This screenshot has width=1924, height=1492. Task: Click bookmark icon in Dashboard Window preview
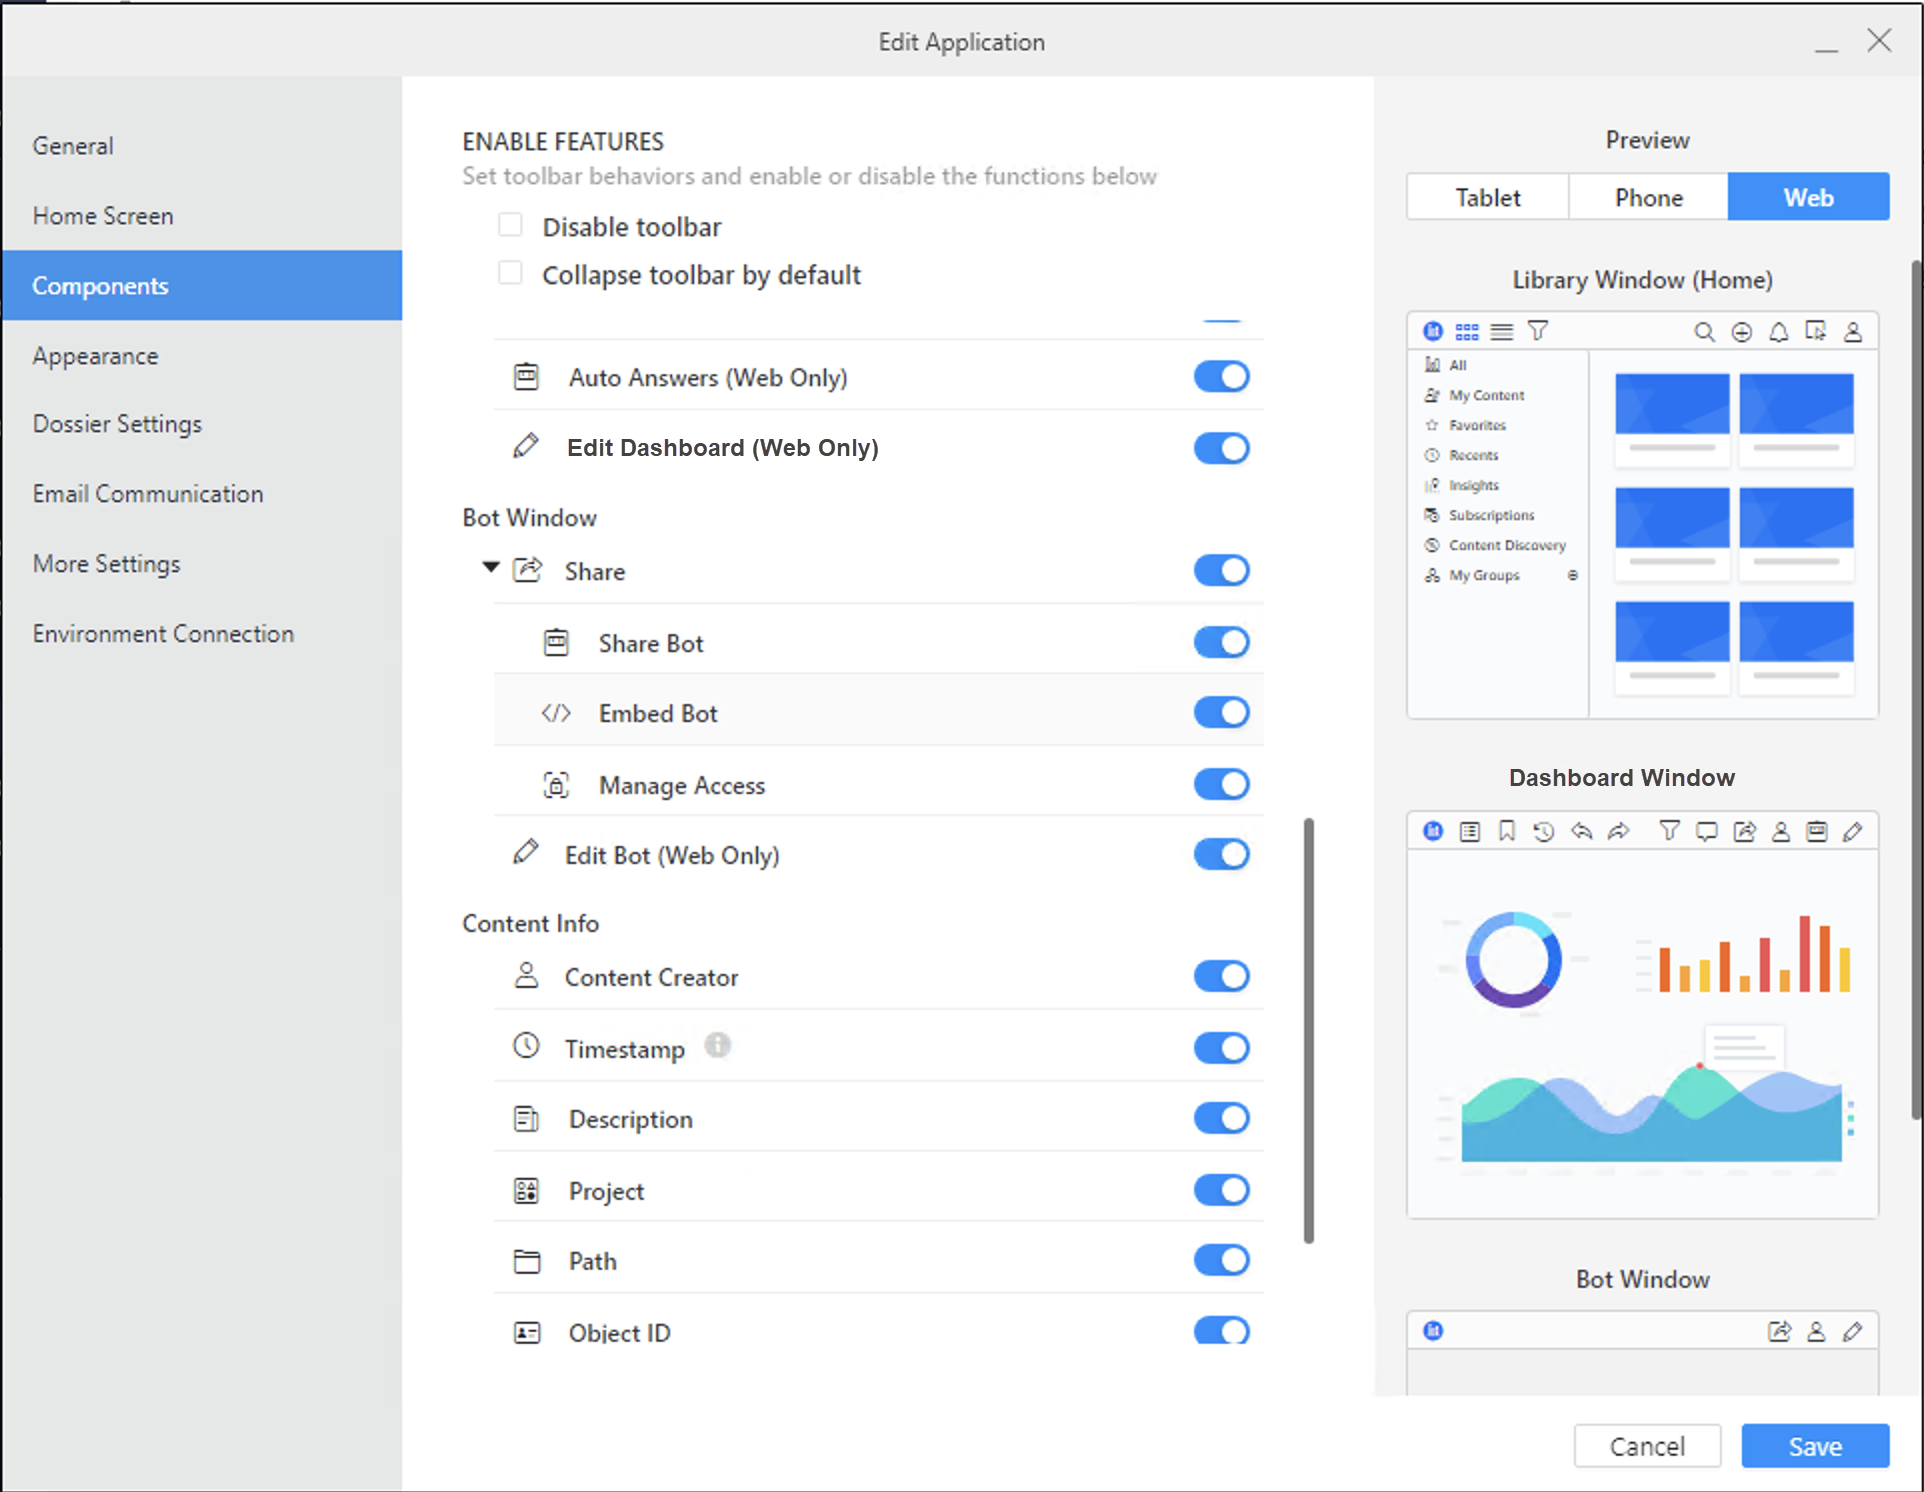(x=1507, y=831)
